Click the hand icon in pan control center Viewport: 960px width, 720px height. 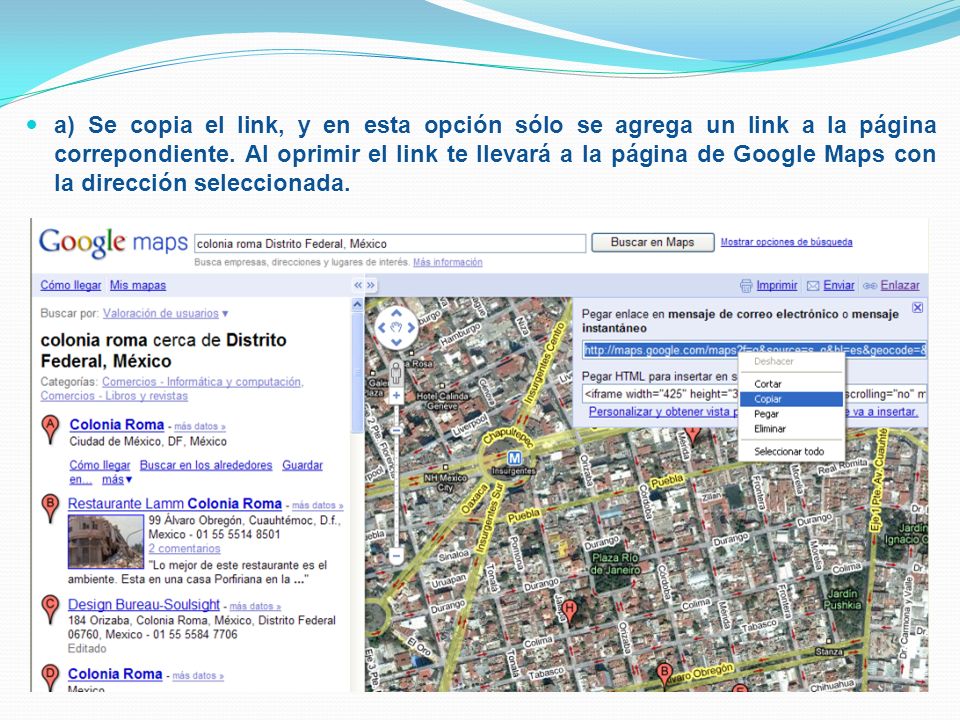click(396, 328)
